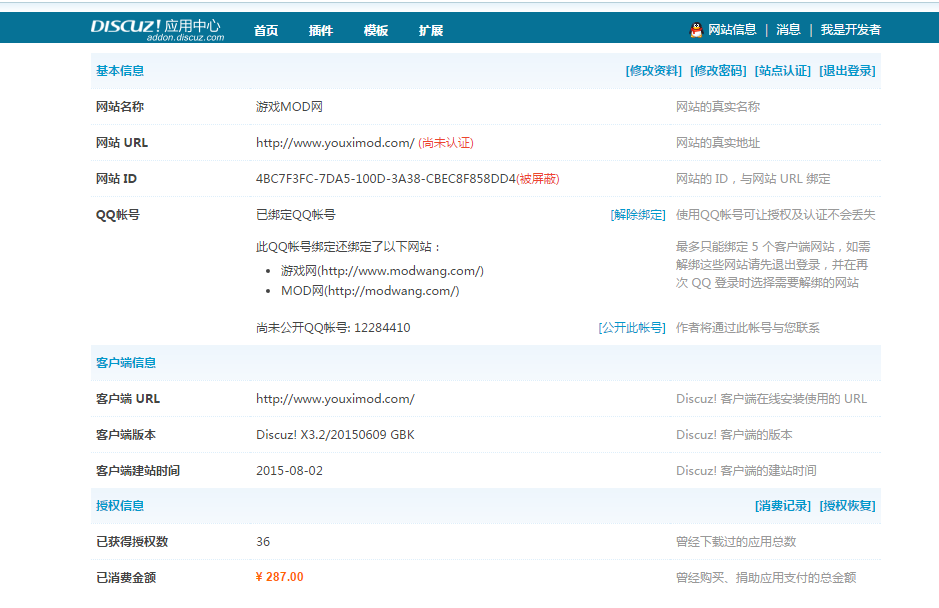Click the 已获得授权数 row label
Image resolution: width=939 pixels, height=608 pixels.
pyautogui.click(x=132, y=542)
